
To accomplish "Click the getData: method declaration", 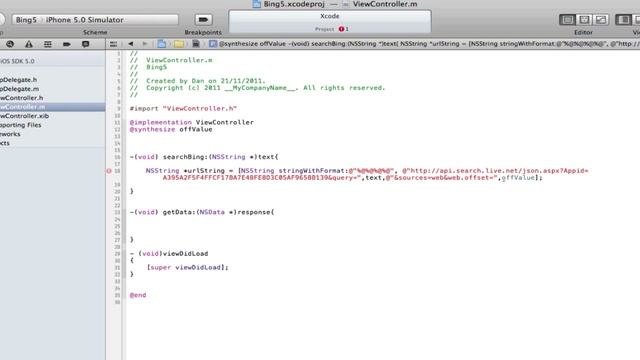I will (202, 212).
